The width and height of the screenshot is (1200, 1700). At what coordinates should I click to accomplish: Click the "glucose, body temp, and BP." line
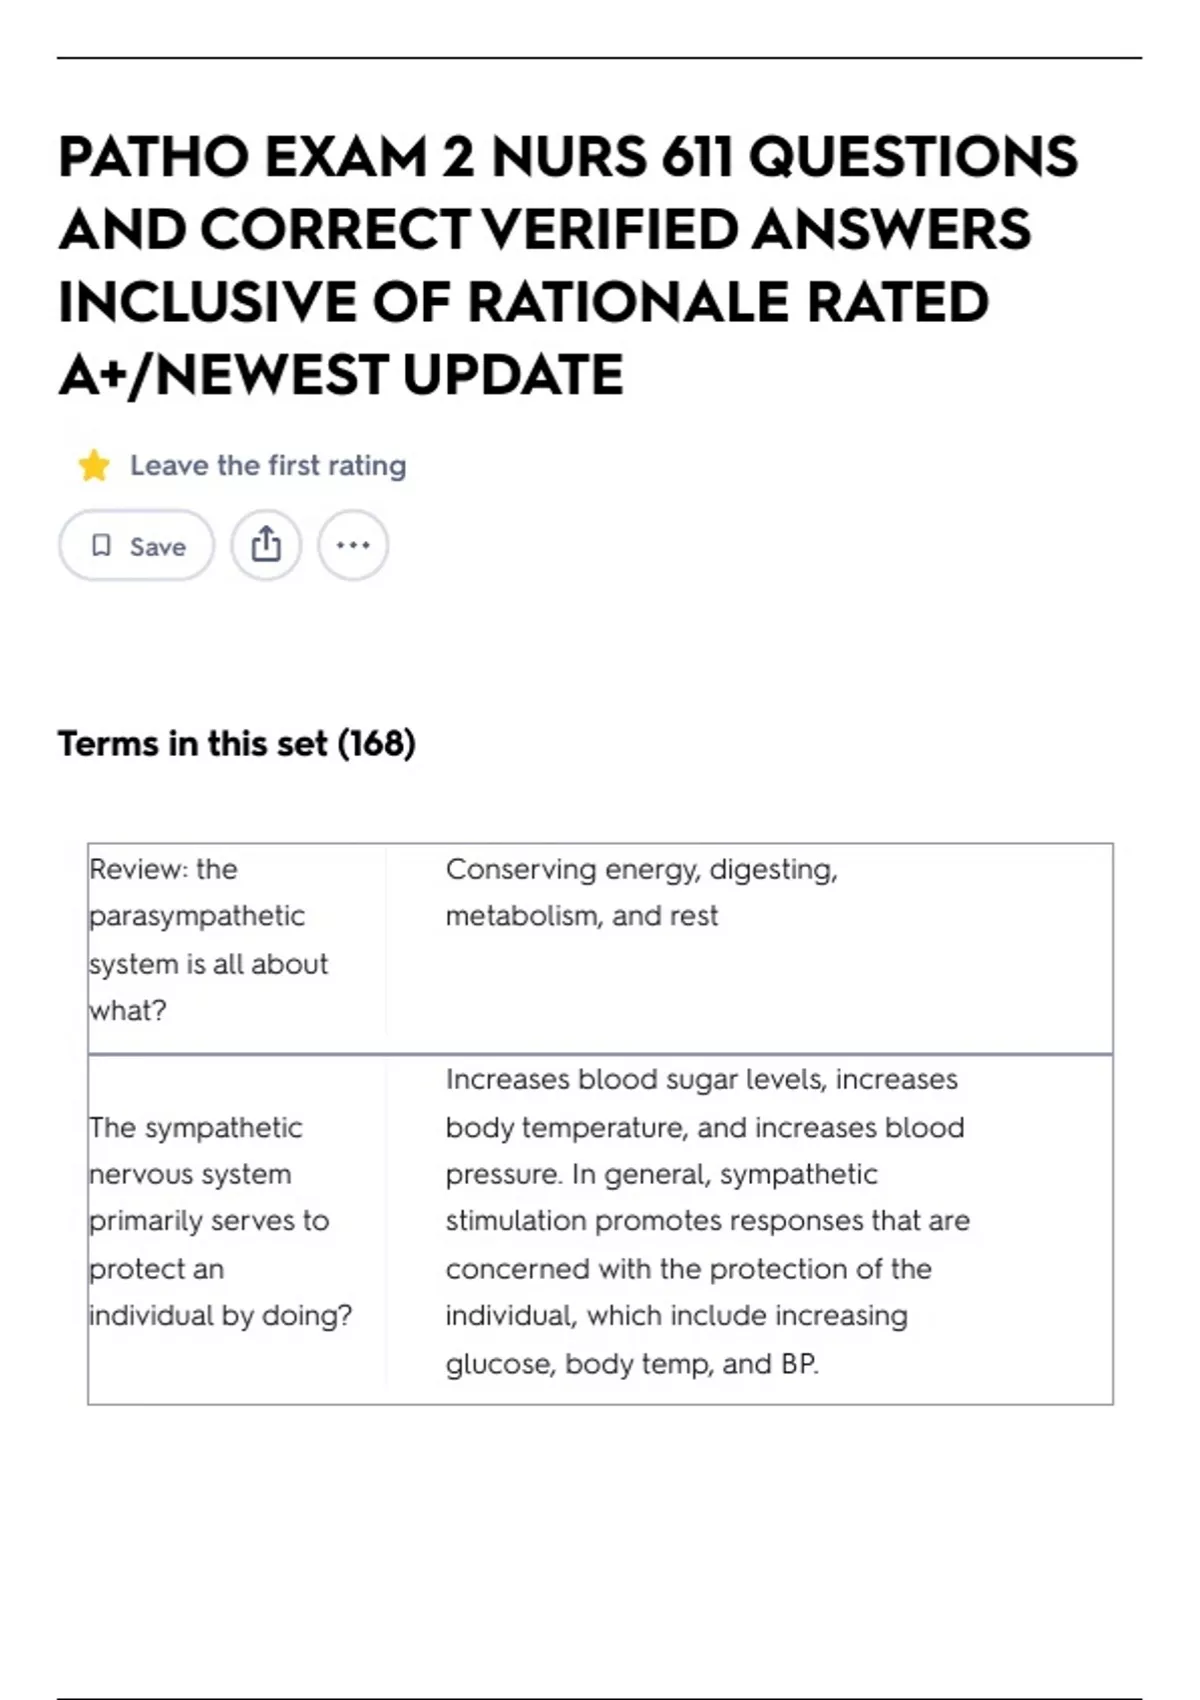point(632,1364)
